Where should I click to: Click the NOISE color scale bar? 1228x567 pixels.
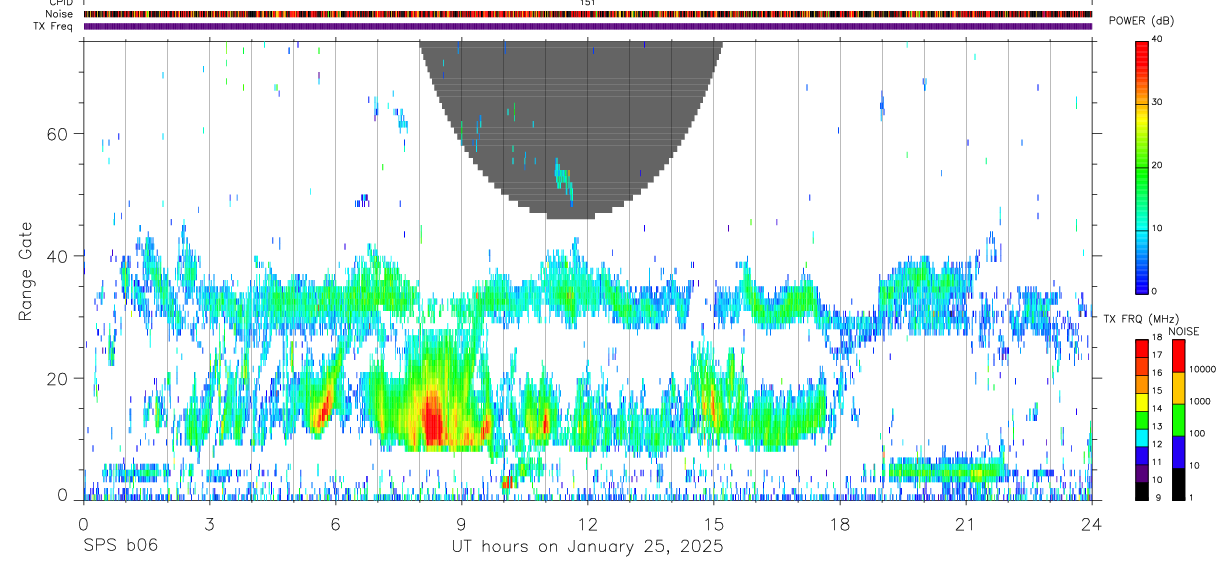[x=1178, y=419]
